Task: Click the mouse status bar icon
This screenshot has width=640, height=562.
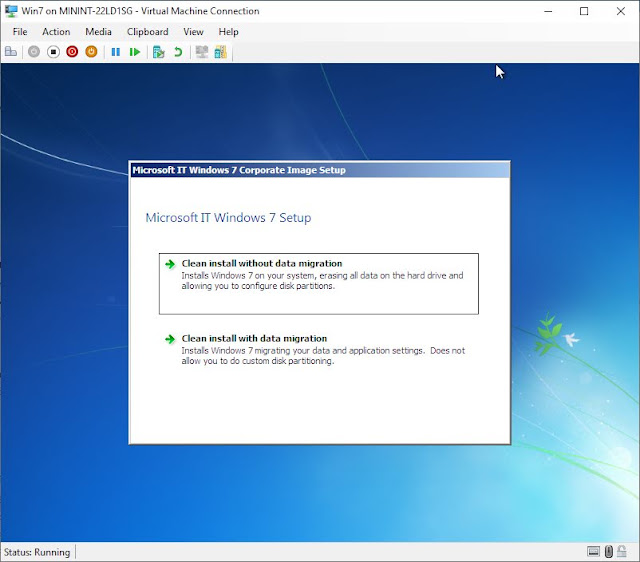Action: tap(609, 552)
